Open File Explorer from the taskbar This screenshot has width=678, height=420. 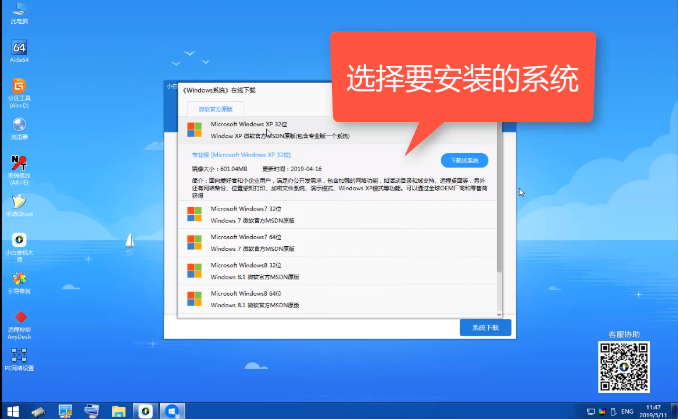coord(119,411)
